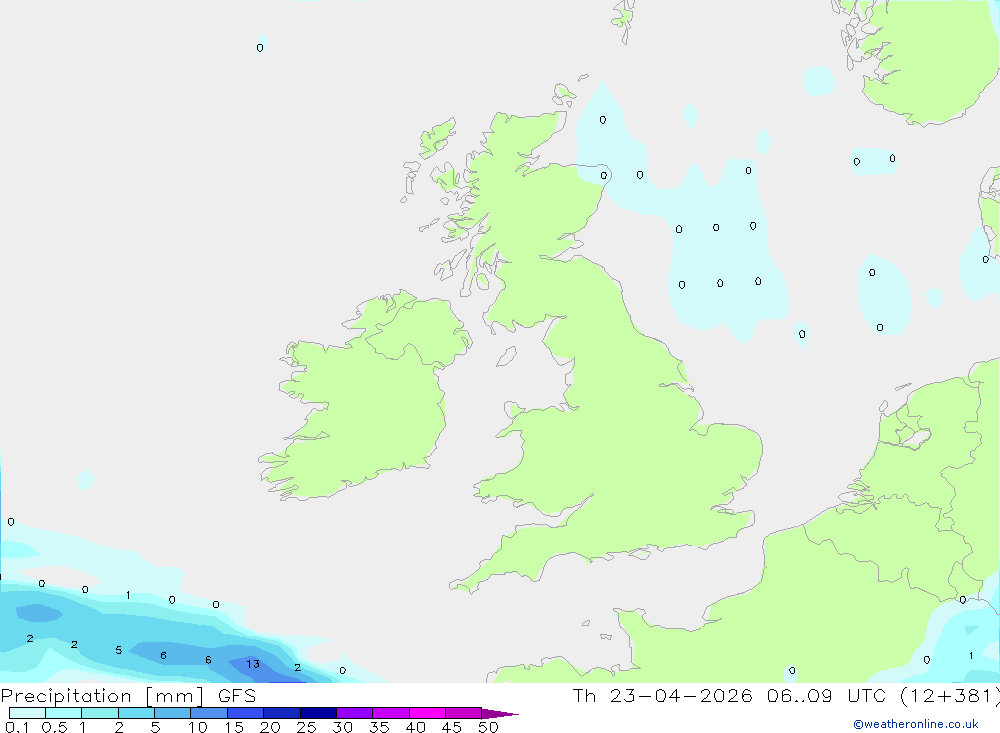Select the 40–45 mm magenta legend swatch
The height and width of the screenshot is (733, 1000).
point(427,713)
